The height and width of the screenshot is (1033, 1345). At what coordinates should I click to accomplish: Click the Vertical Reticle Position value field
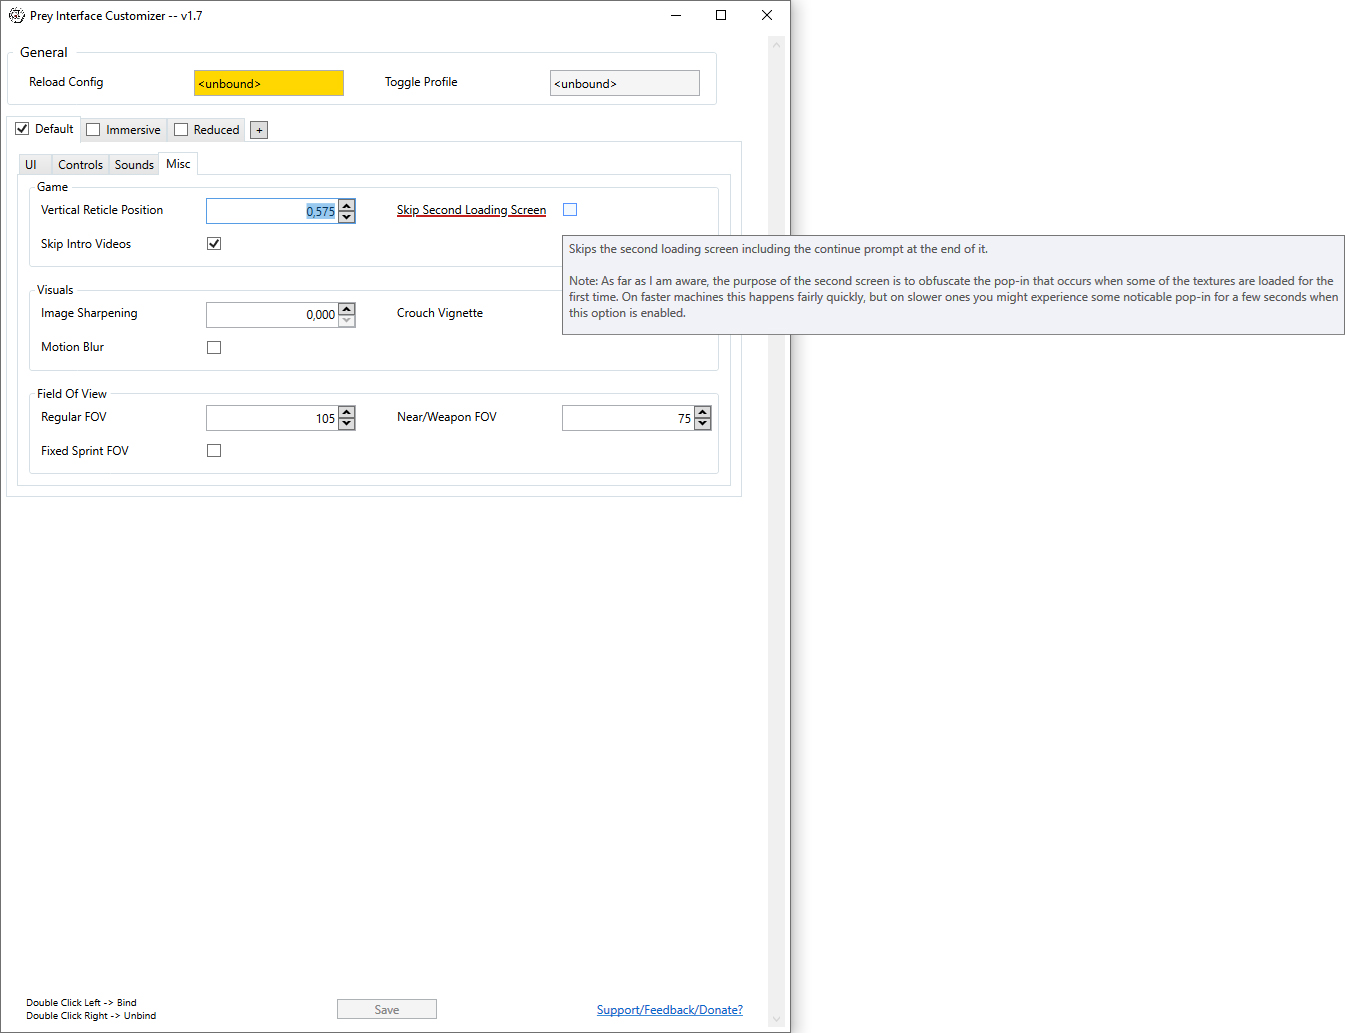272,211
